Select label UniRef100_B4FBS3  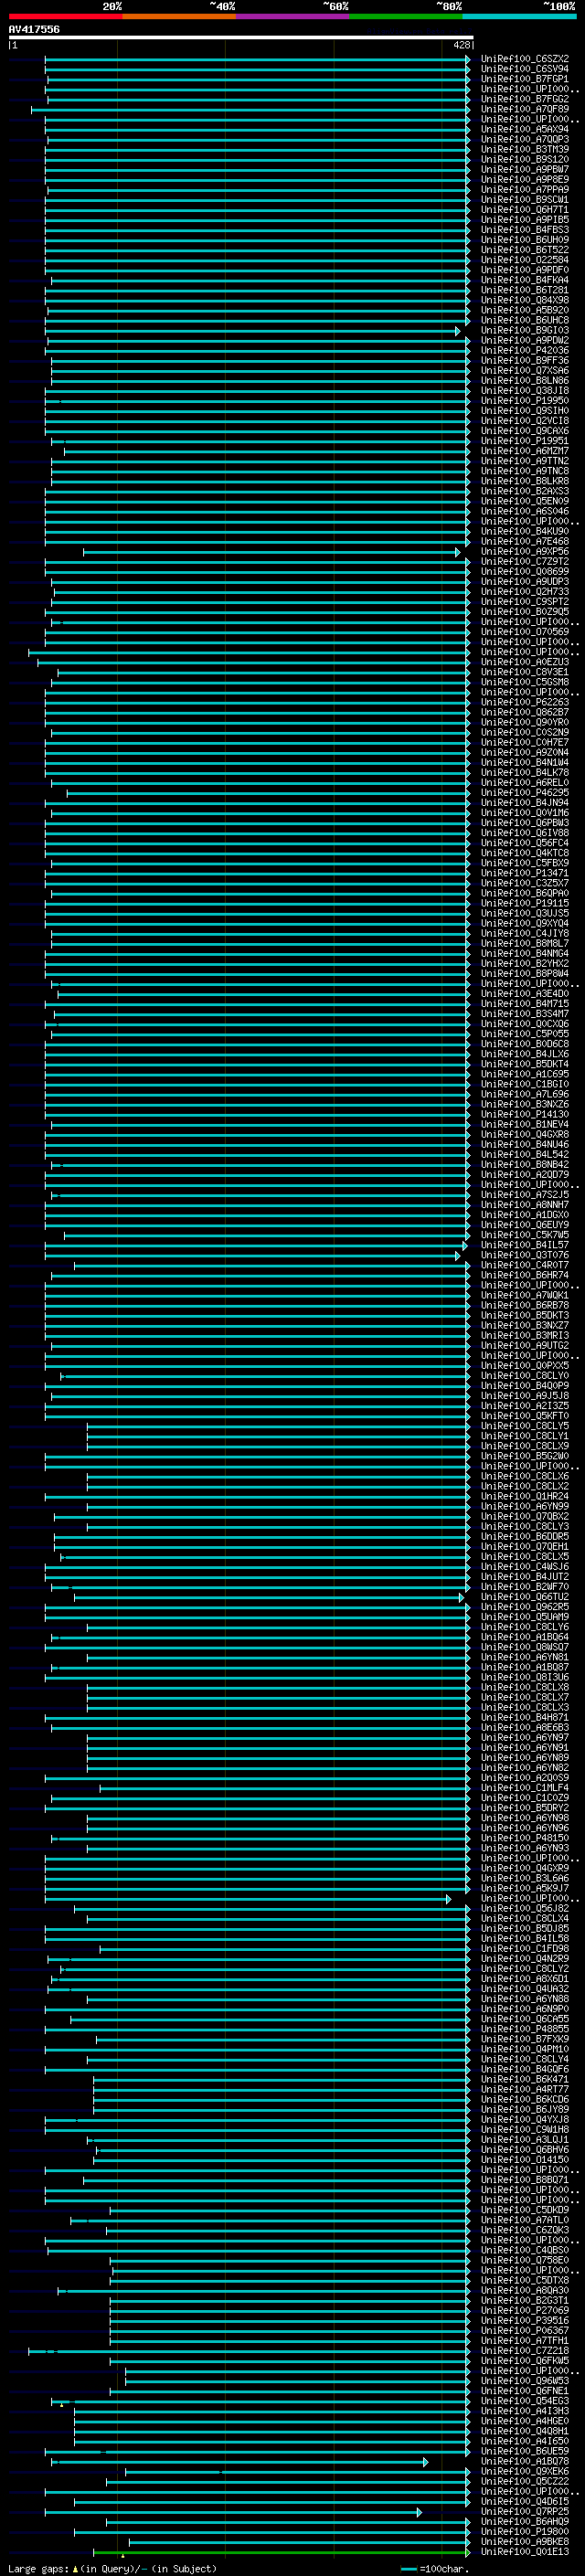point(525,229)
